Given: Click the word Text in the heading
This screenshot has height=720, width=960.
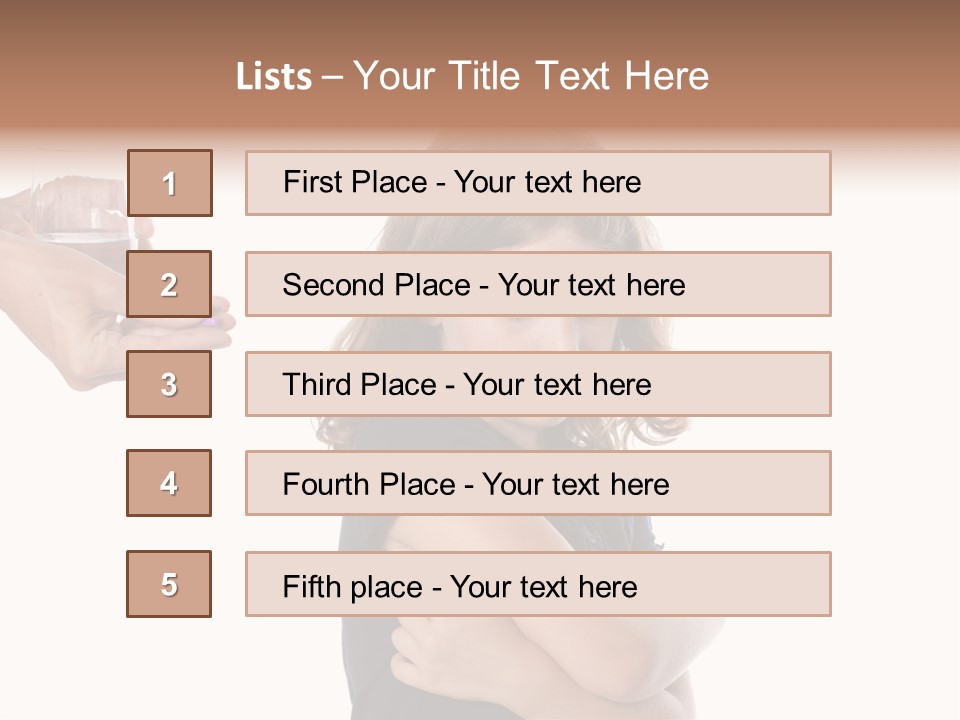Looking at the screenshot, I should pos(572,77).
